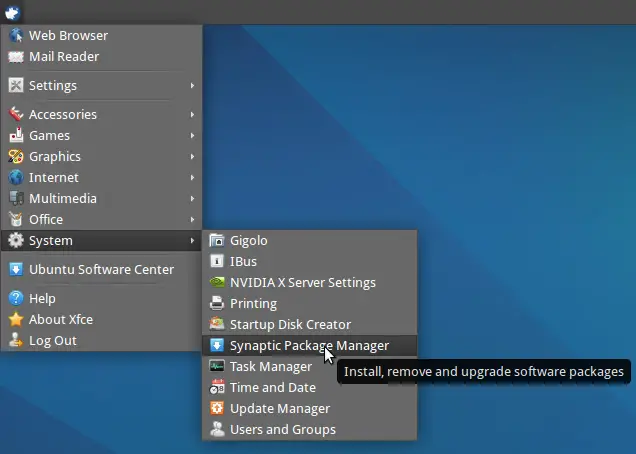Click the Time and Date calendar icon
Screen dimensions: 636x454
click(217, 387)
